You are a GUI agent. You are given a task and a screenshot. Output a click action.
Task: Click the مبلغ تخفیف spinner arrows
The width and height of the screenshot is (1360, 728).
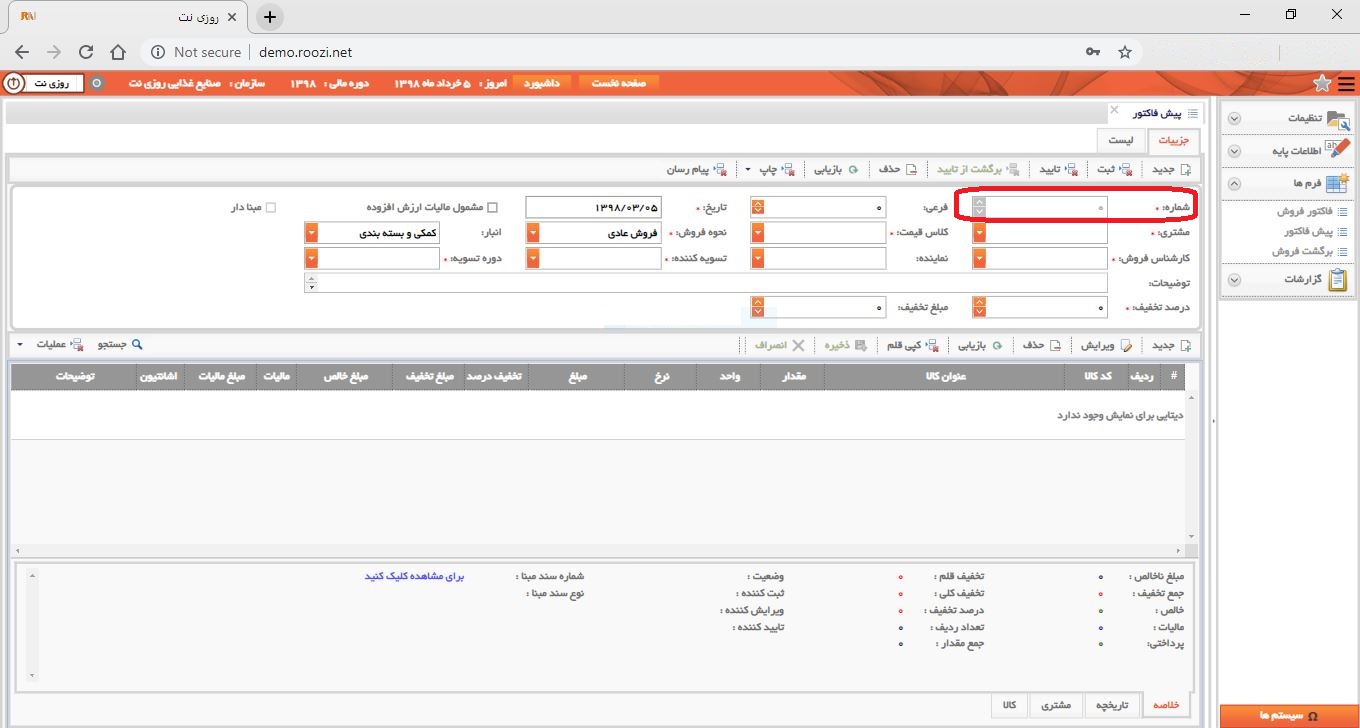(758, 308)
